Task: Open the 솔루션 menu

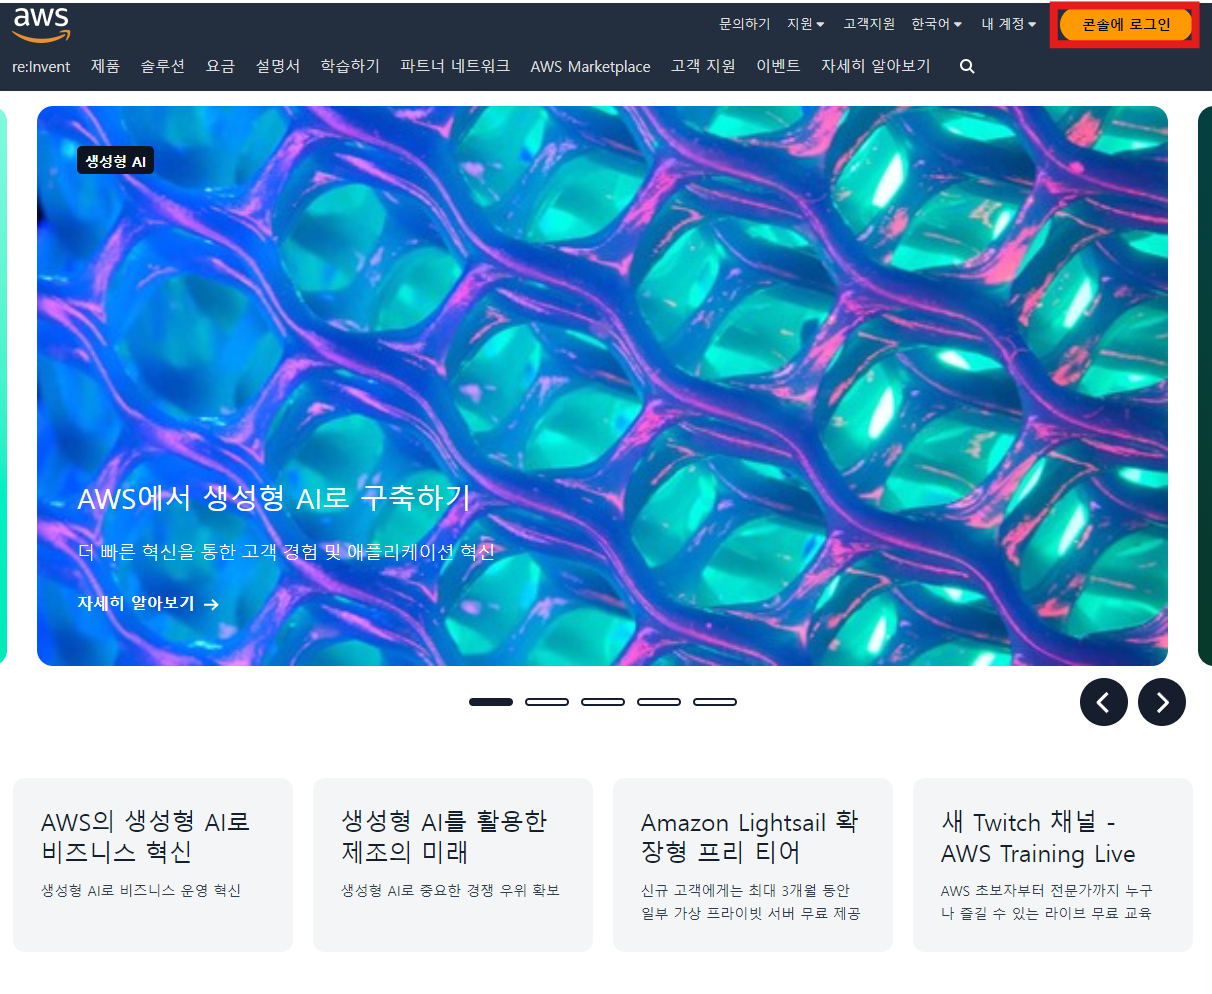Action: (162, 66)
